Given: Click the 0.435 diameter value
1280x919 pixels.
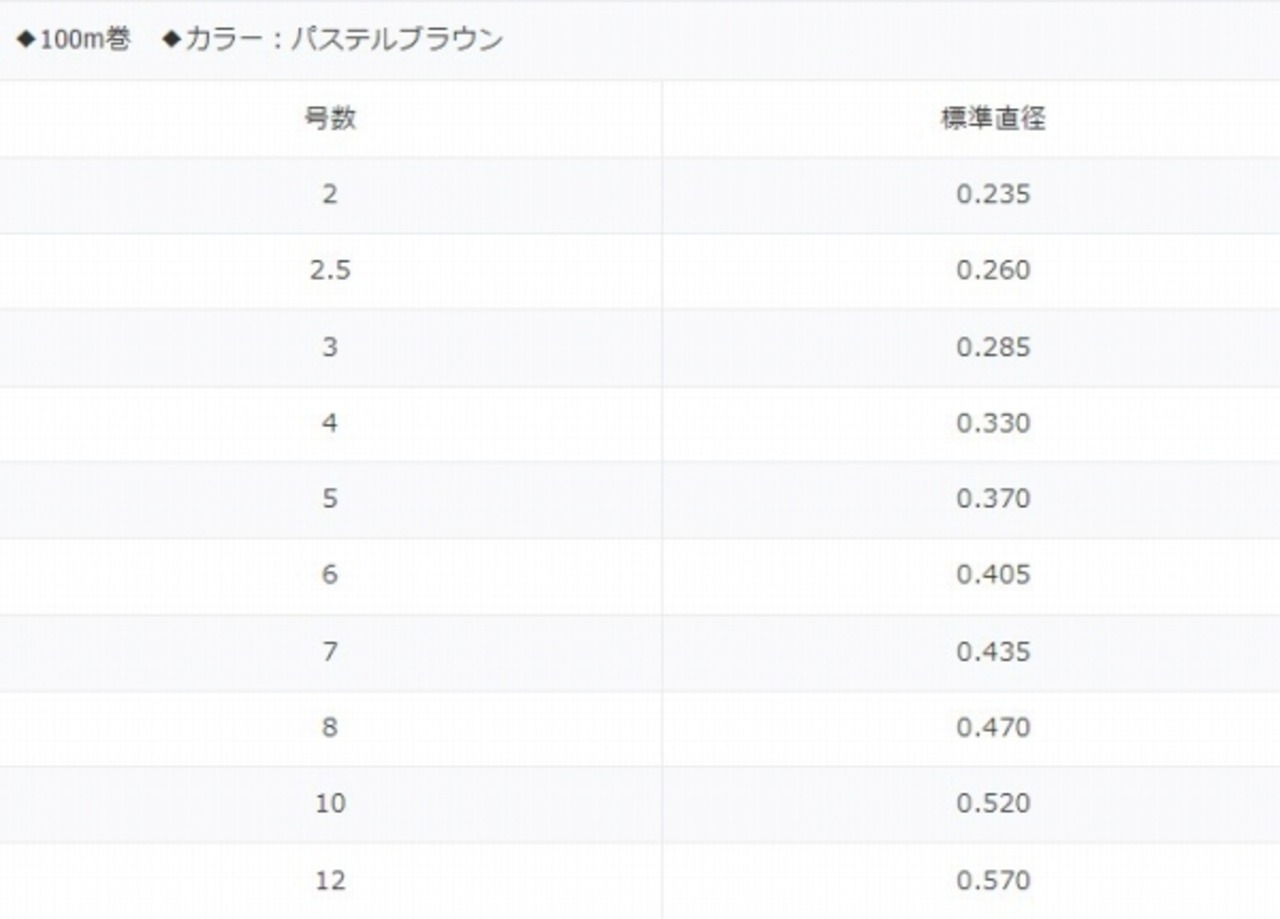Looking at the screenshot, I should pos(993,652).
